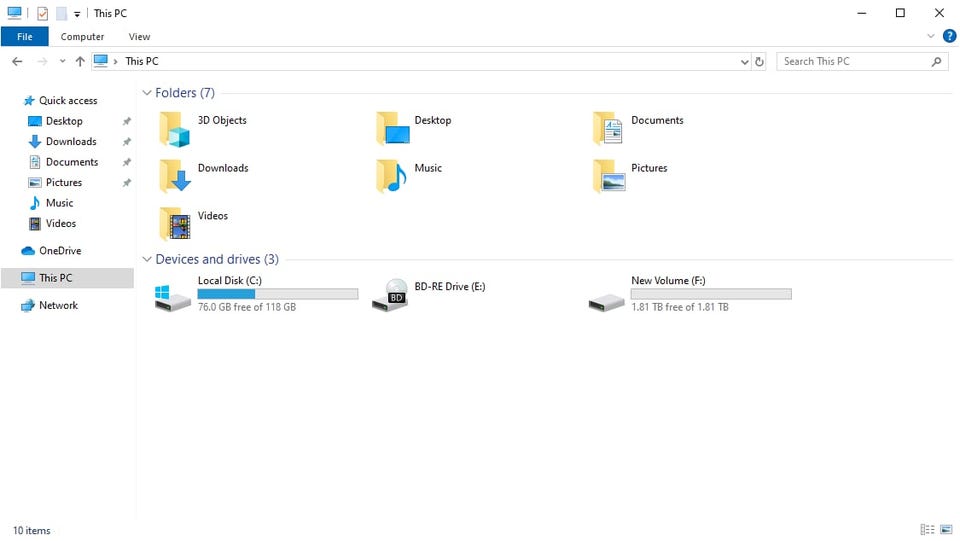
Task: Click the Properties quick access toolbar icon
Action: click(42, 13)
